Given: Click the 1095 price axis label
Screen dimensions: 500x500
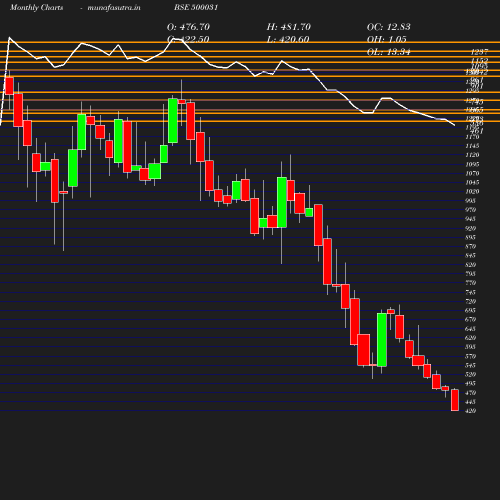Looking at the screenshot, I should 472,164.
